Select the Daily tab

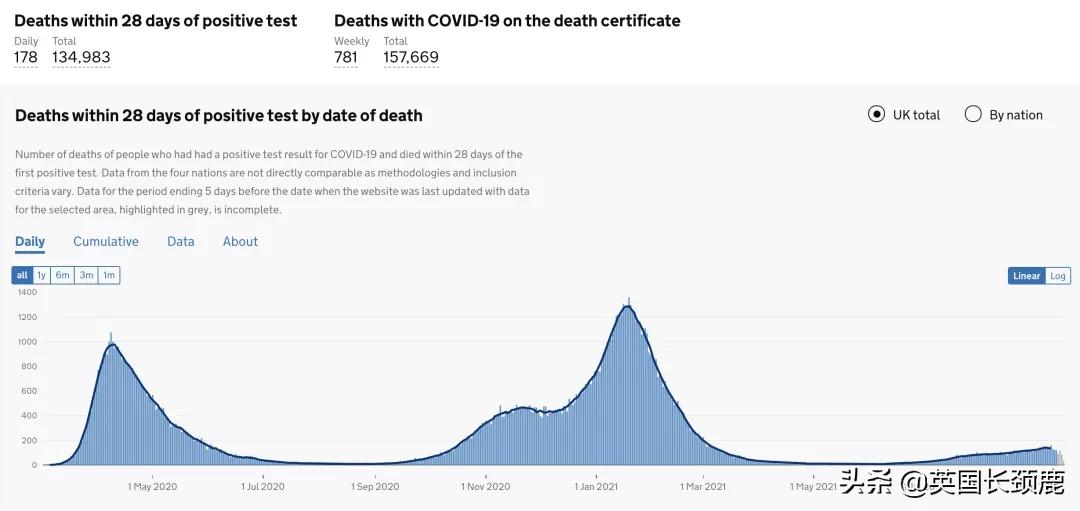click(30, 241)
